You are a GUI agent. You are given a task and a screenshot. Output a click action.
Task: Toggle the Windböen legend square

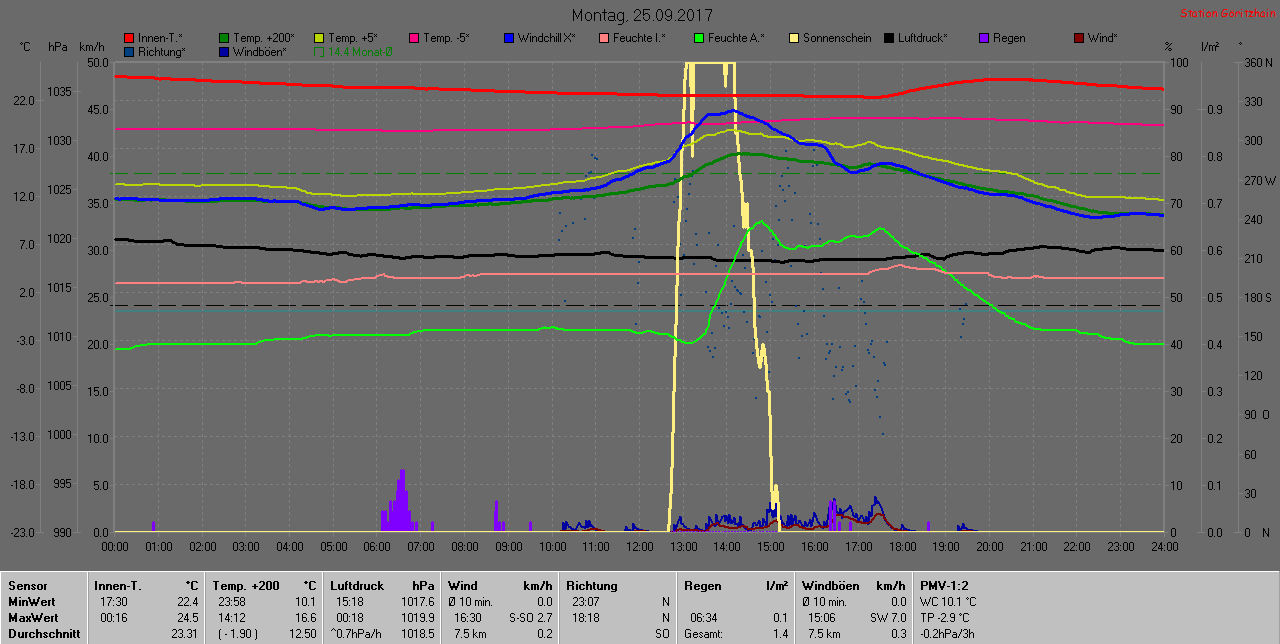(225, 51)
